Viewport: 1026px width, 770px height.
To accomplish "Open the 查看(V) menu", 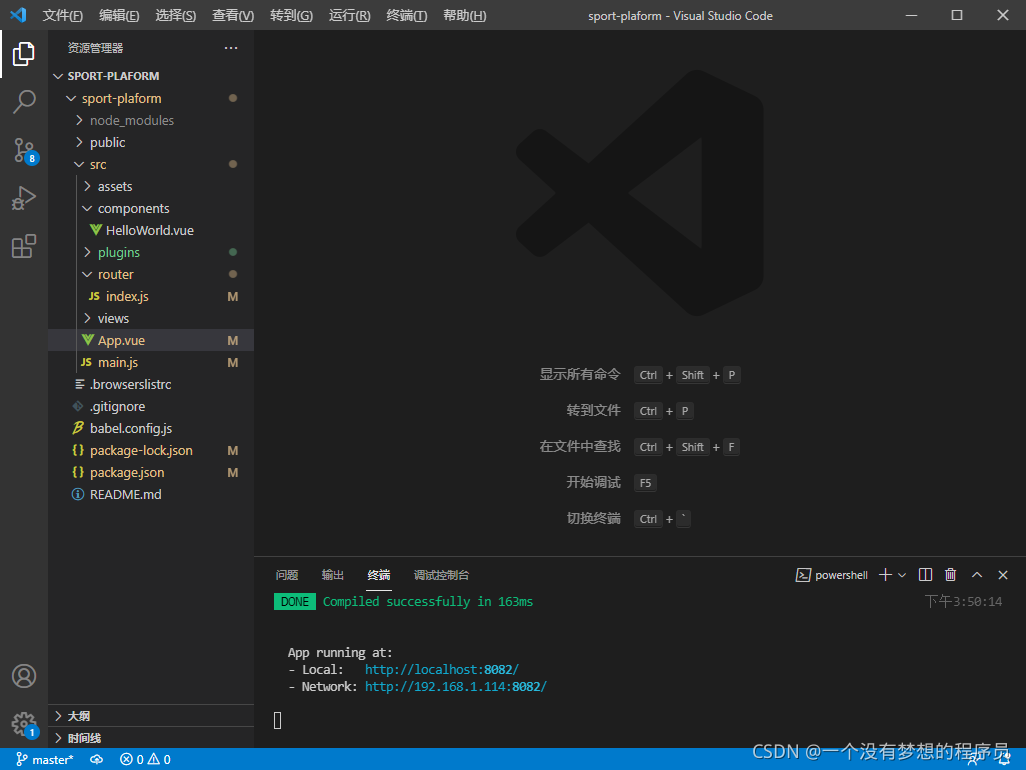I will click(233, 15).
